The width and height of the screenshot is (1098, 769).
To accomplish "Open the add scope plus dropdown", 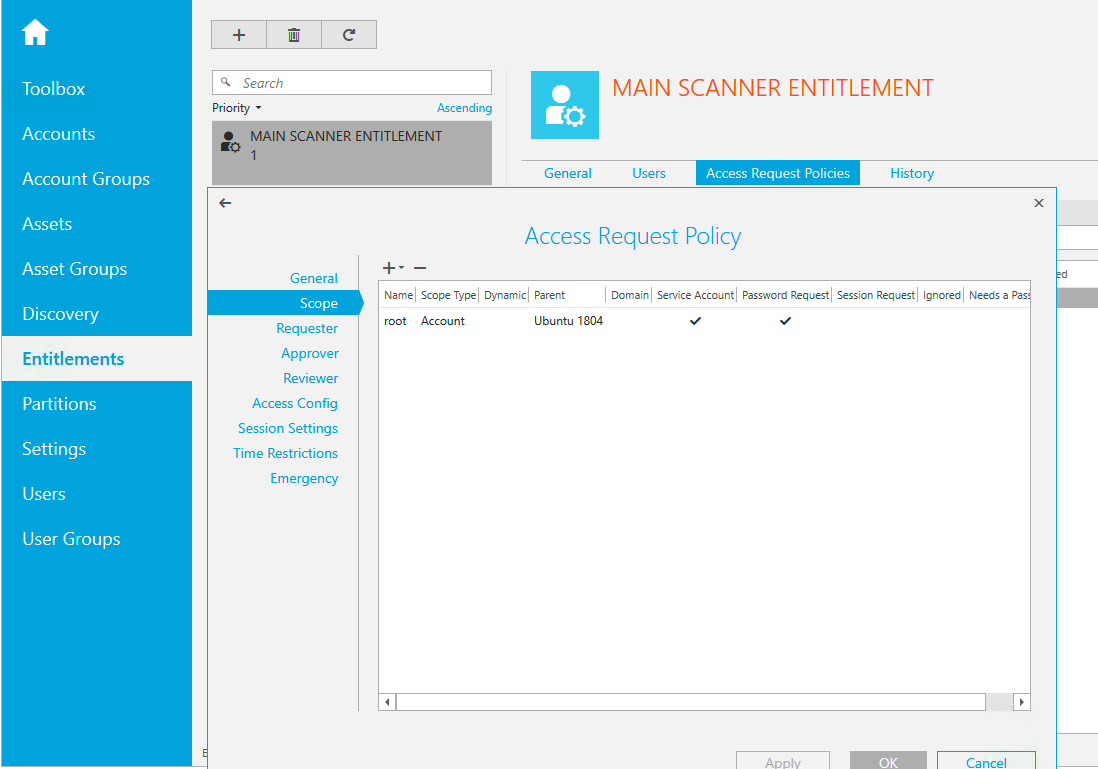I will click(392, 268).
